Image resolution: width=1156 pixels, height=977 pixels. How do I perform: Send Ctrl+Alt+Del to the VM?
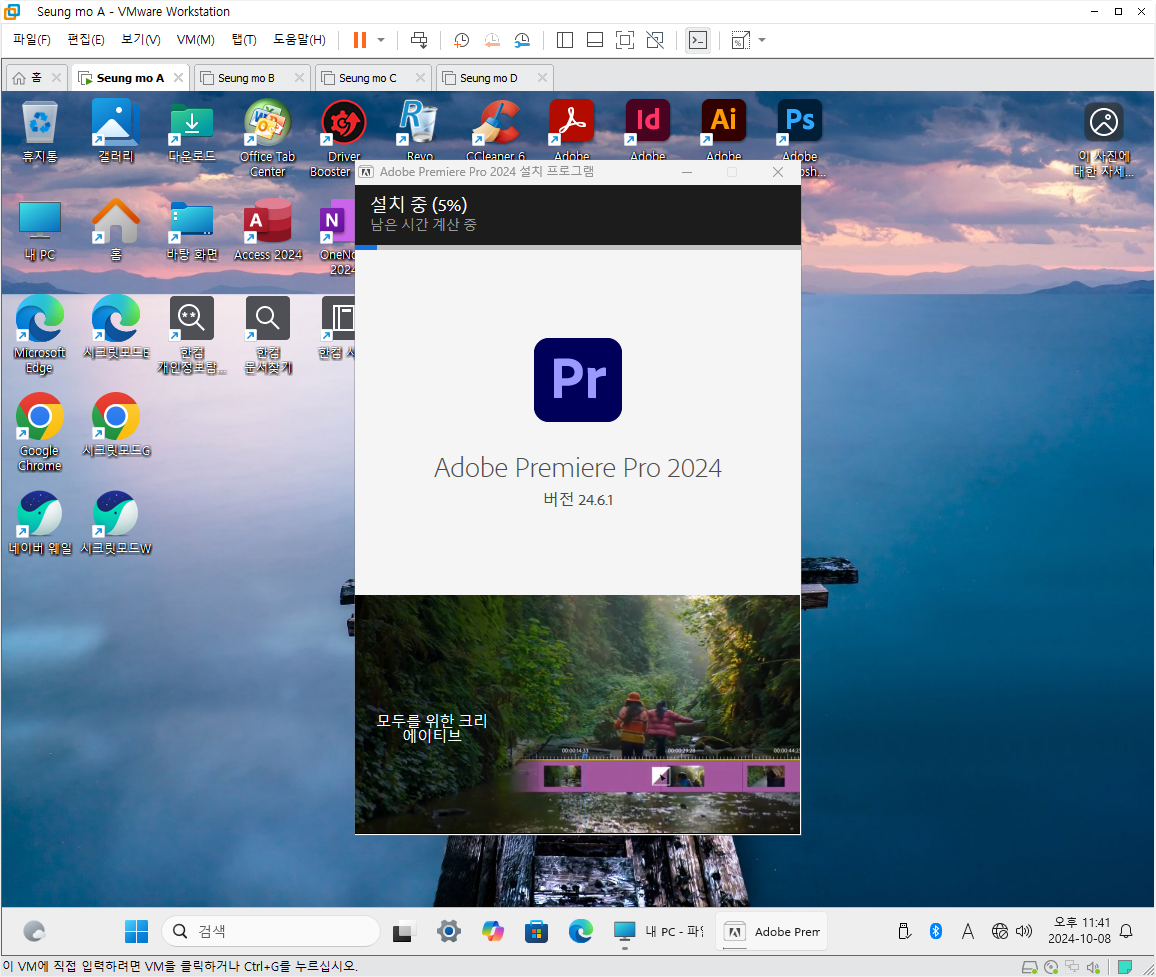click(419, 40)
